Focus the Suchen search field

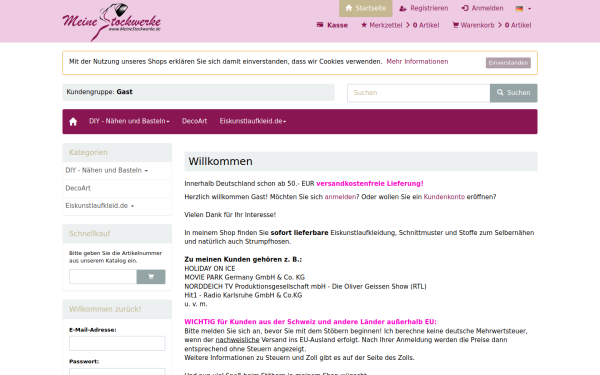(x=419, y=93)
